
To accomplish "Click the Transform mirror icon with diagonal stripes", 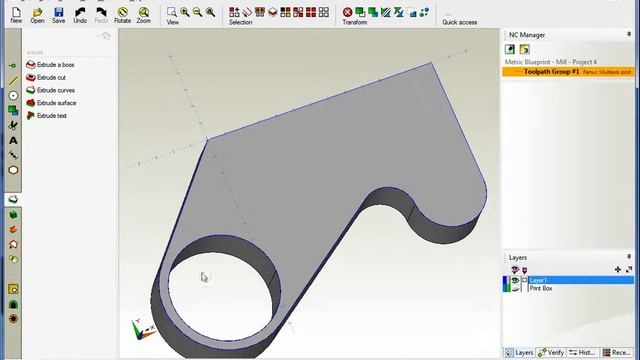I will point(386,12).
